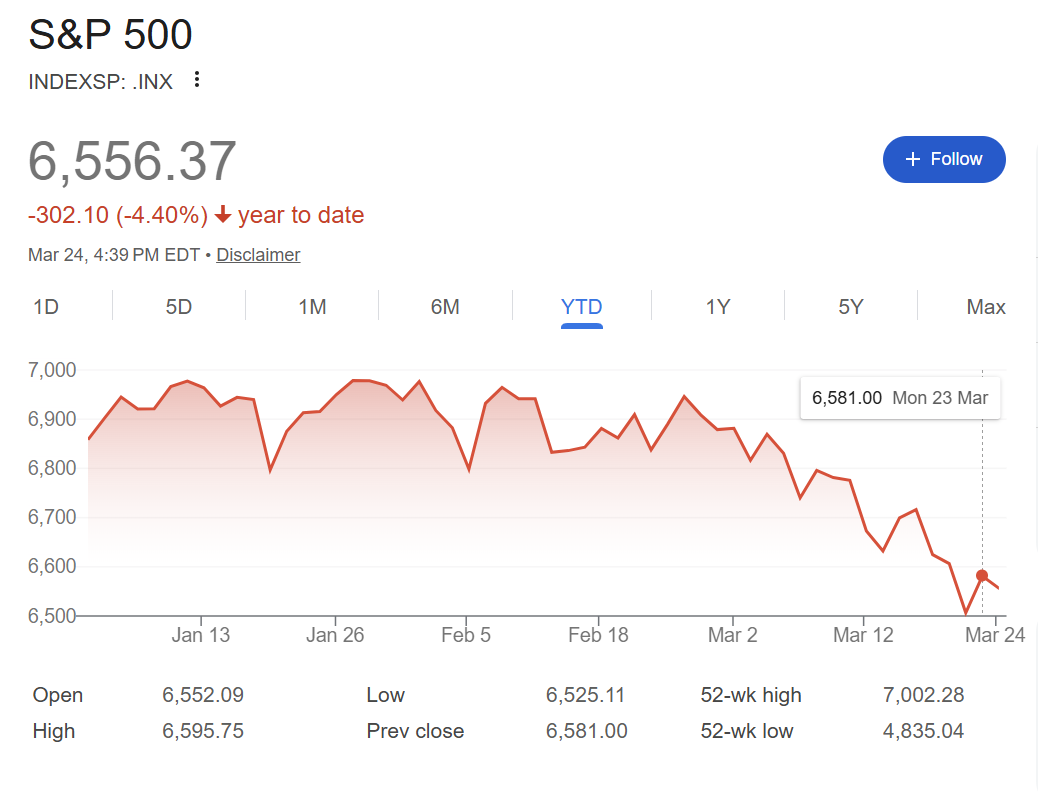Select the 5Y time range
The height and width of the screenshot is (800, 1038).
pos(851,307)
